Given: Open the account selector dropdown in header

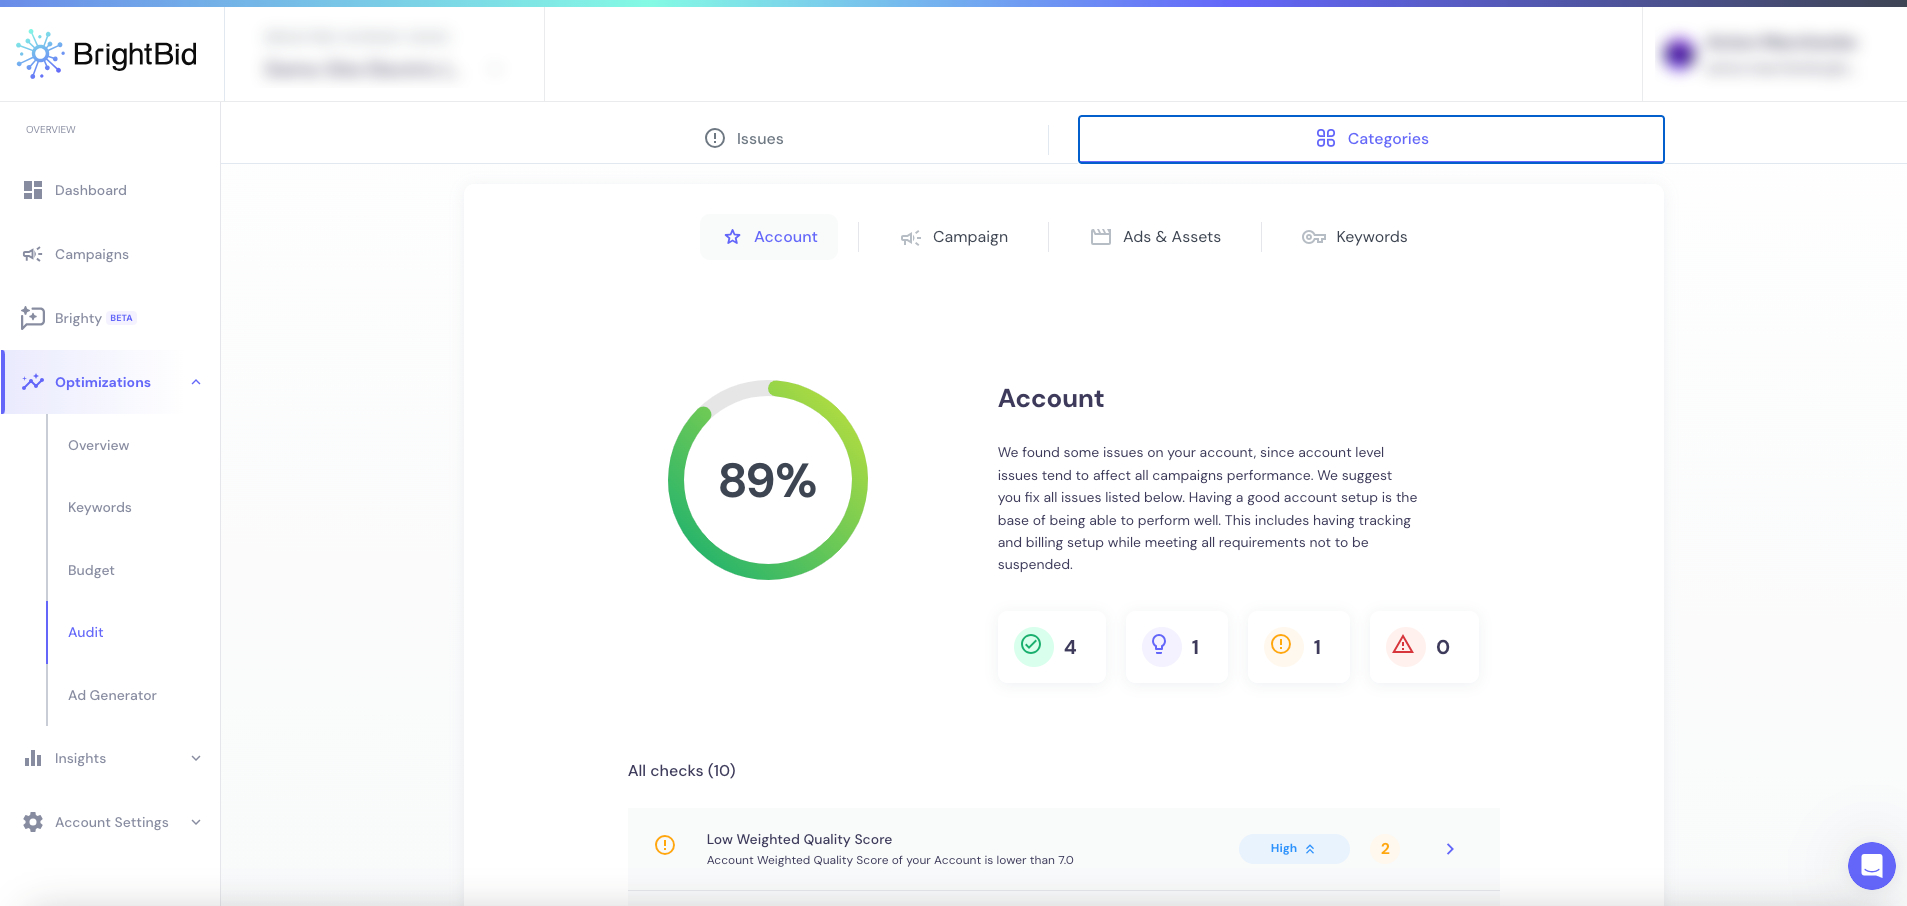Looking at the screenshot, I should pyautogui.click(x=385, y=54).
